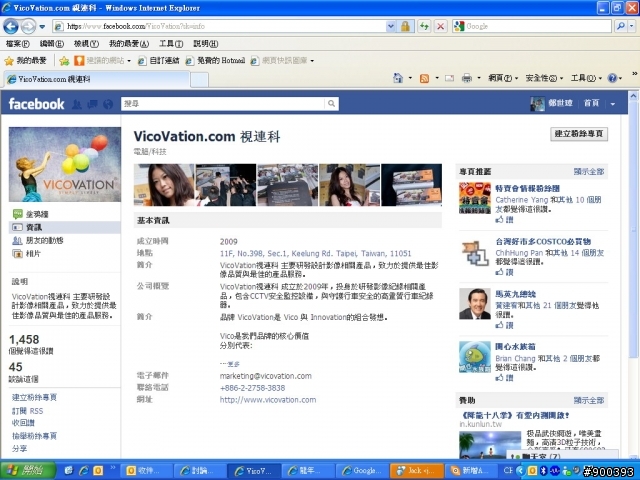Click the add to favorites bar star icon
The width and height of the screenshot is (640, 480).
pyautogui.click(x=64, y=61)
